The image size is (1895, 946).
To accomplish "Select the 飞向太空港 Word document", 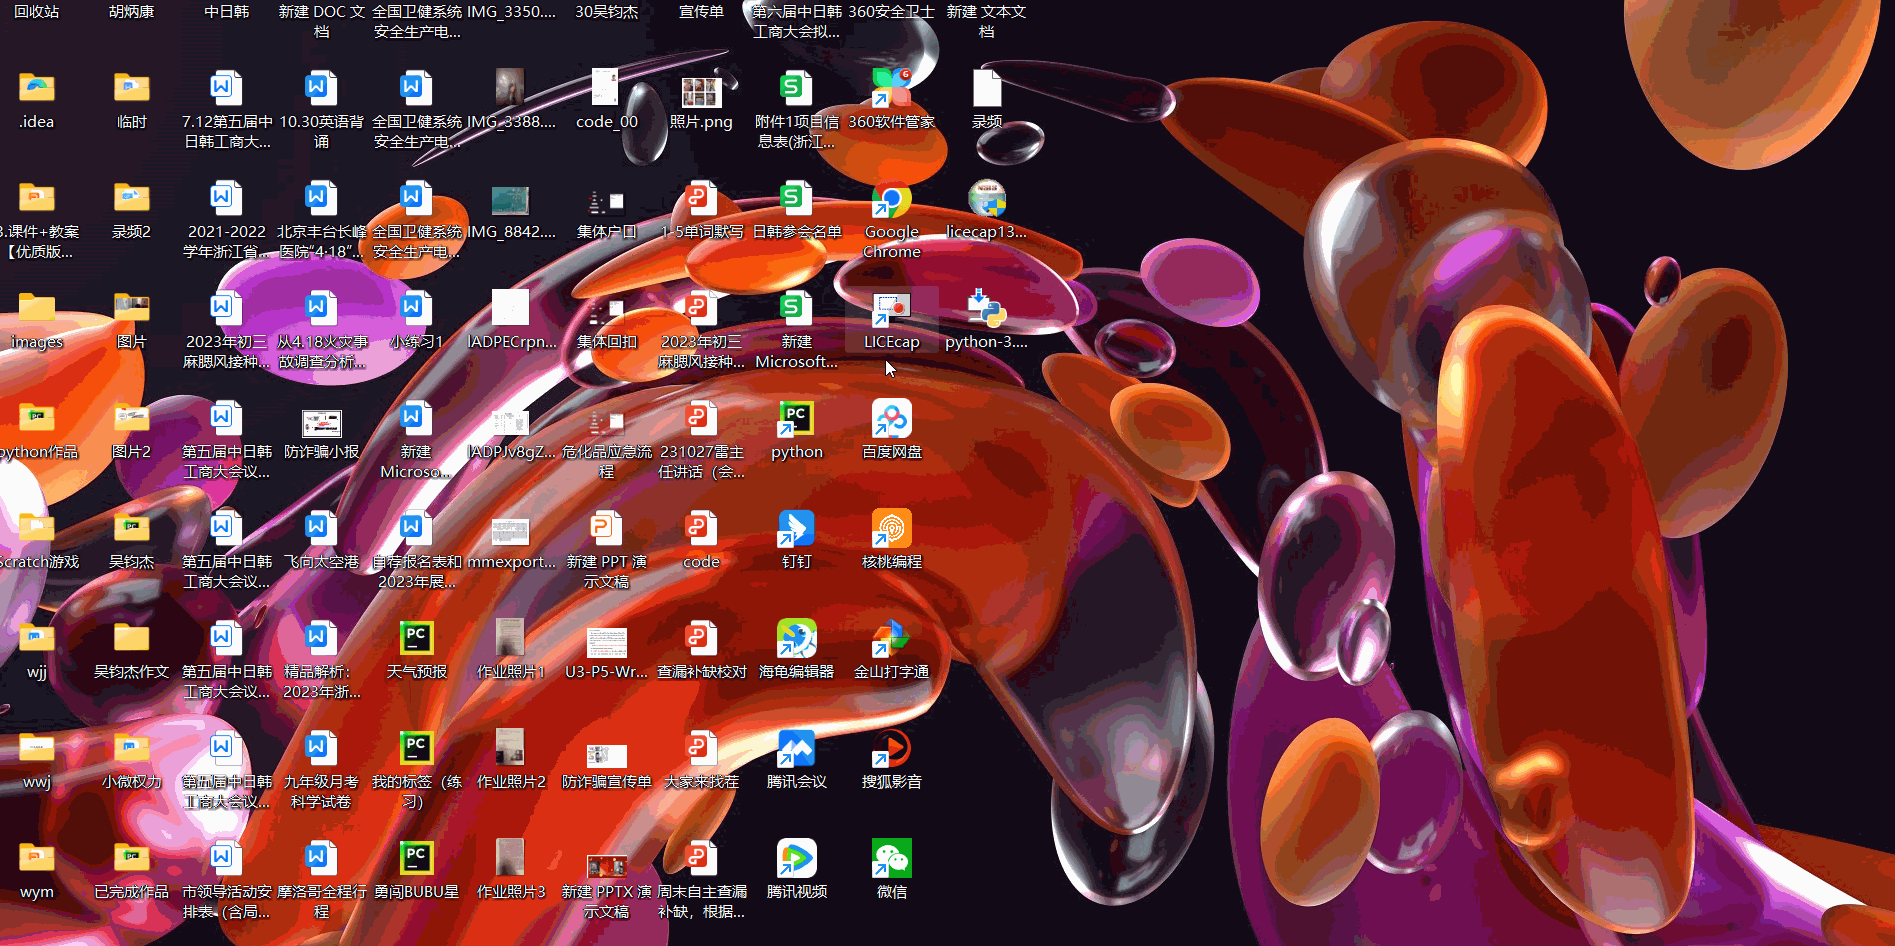I will 321,530.
